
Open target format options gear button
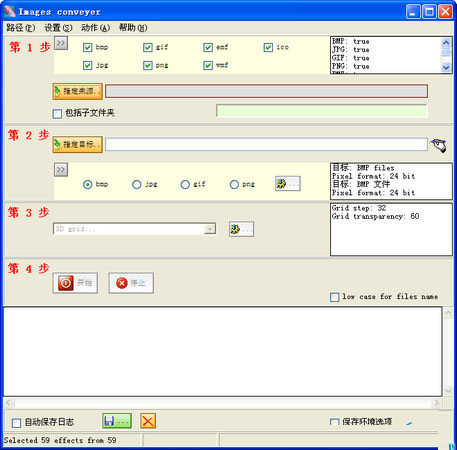pos(288,184)
